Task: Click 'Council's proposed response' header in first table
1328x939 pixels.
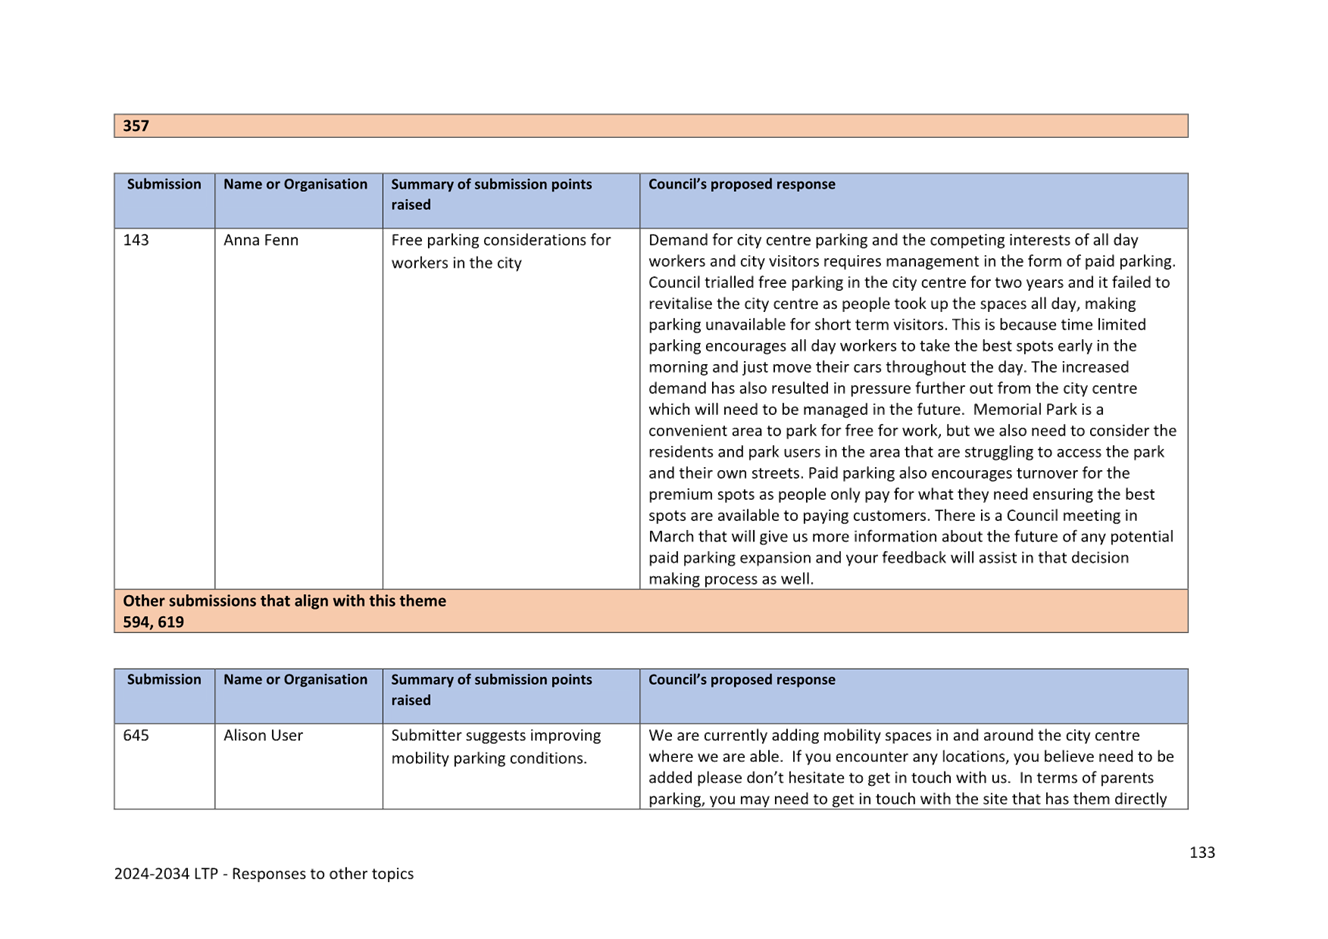Action: pyautogui.click(x=742, y=184)
